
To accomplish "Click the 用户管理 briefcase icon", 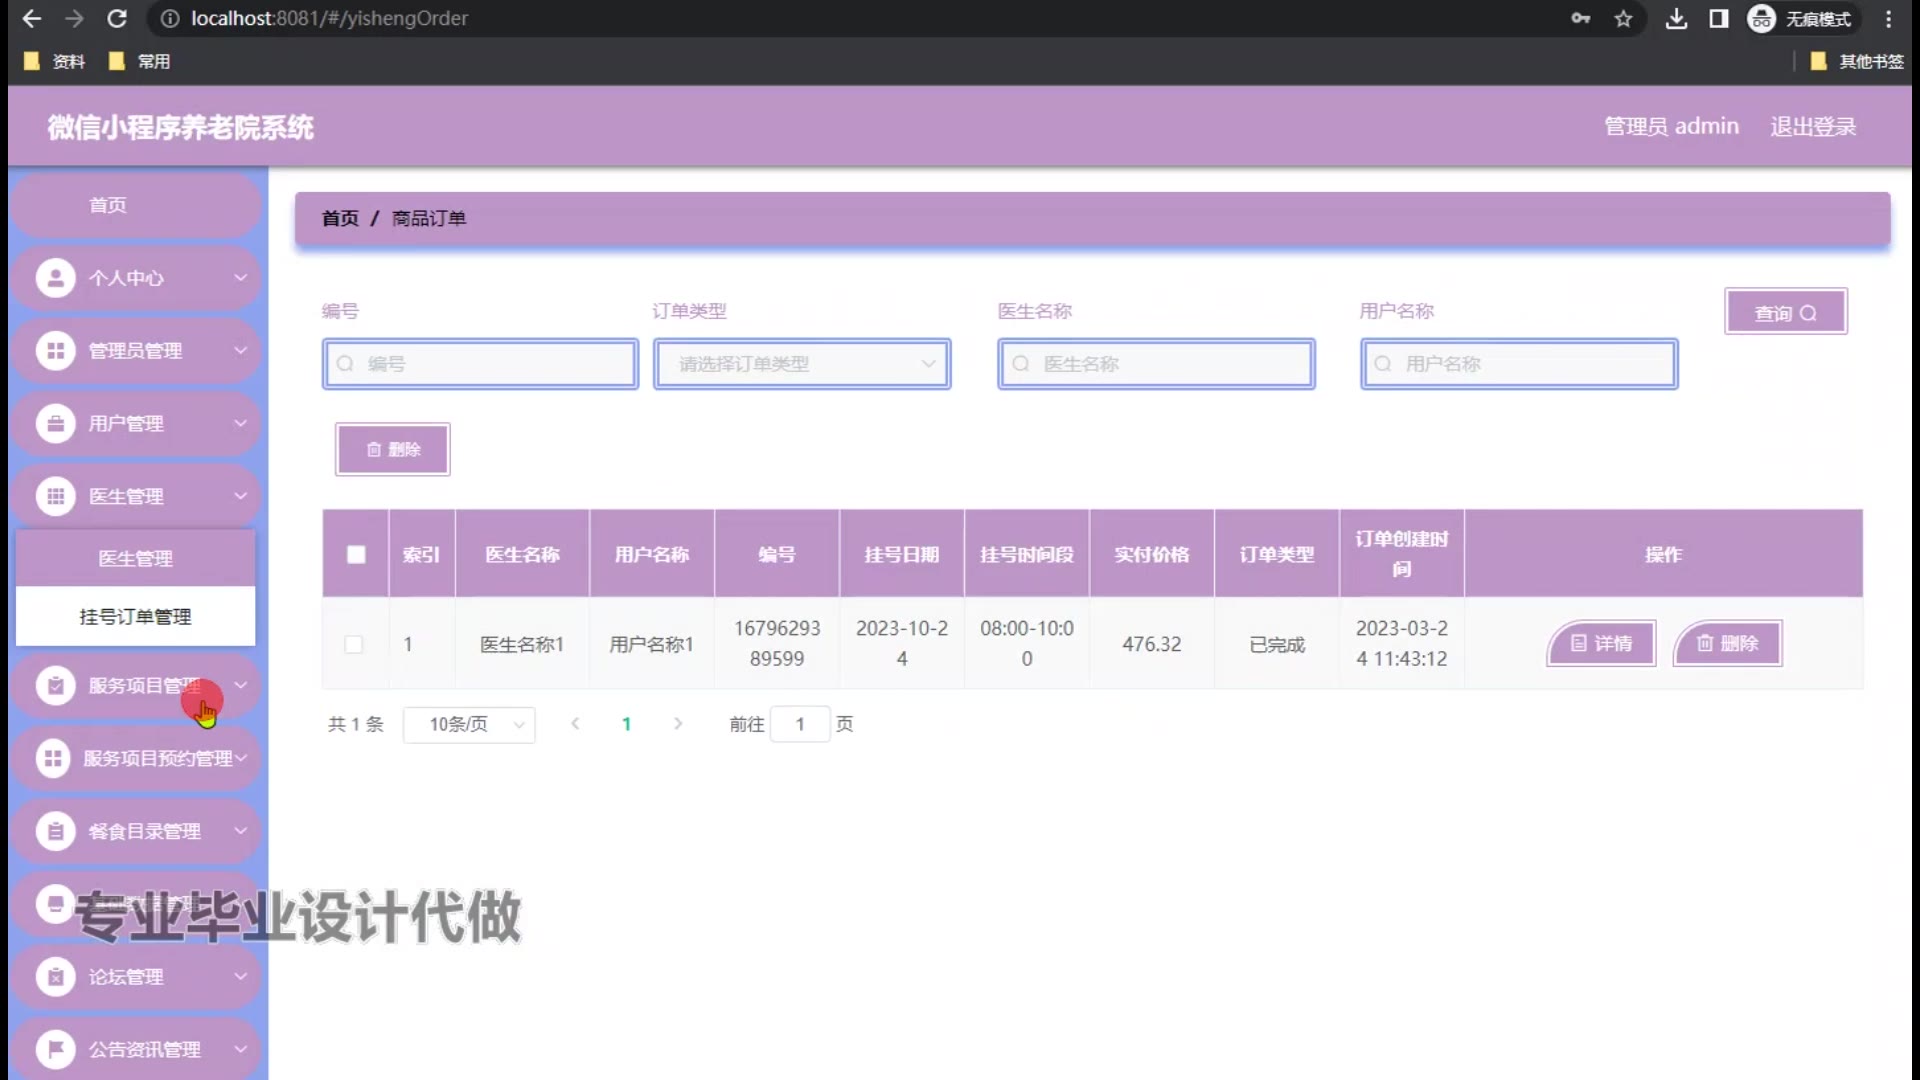I will 56,424.
